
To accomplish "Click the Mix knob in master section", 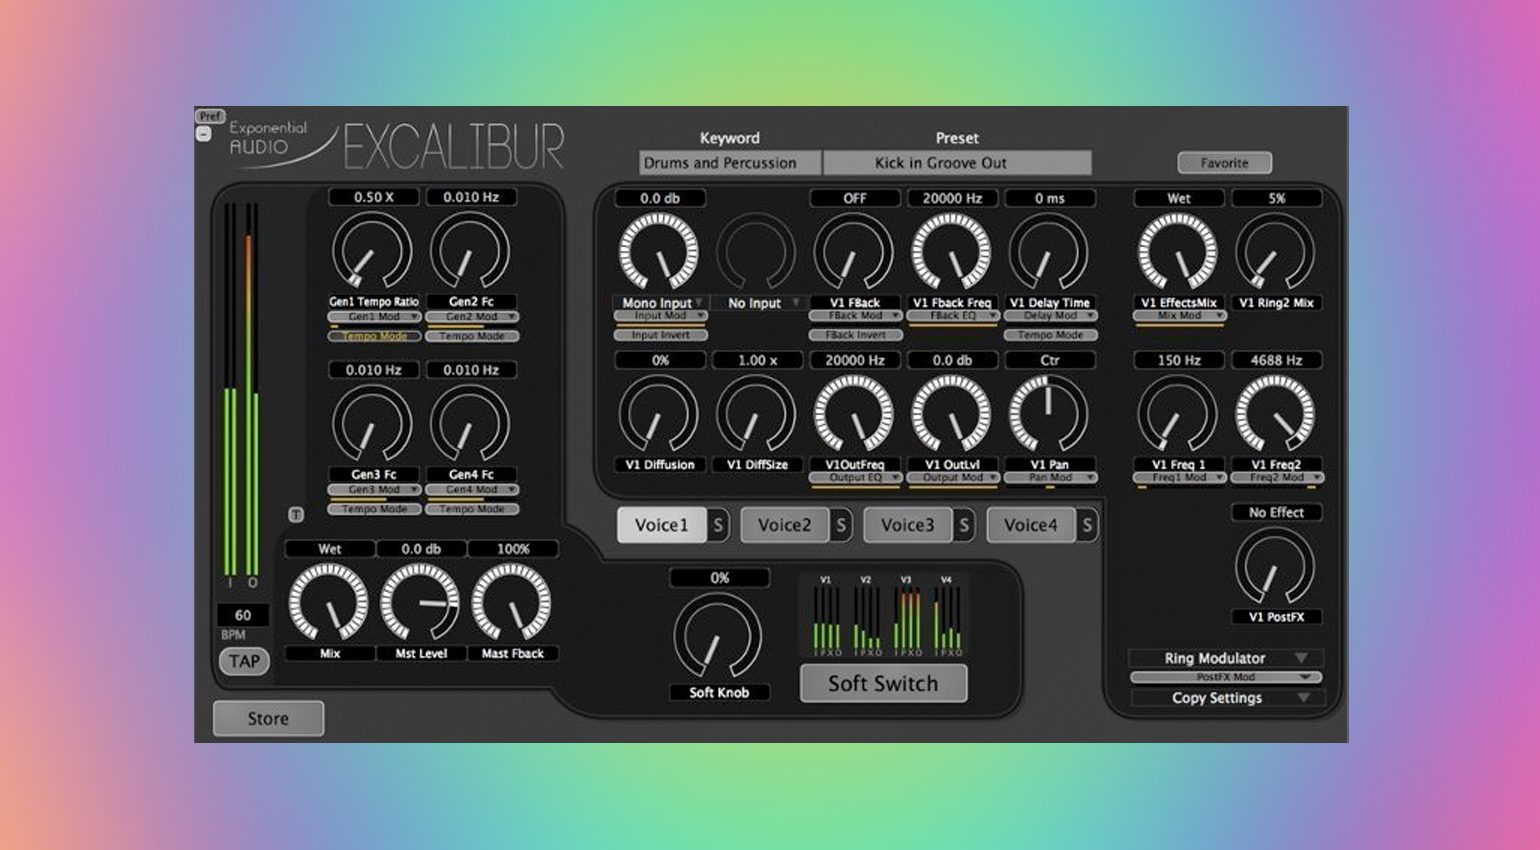I will [329, 602].
